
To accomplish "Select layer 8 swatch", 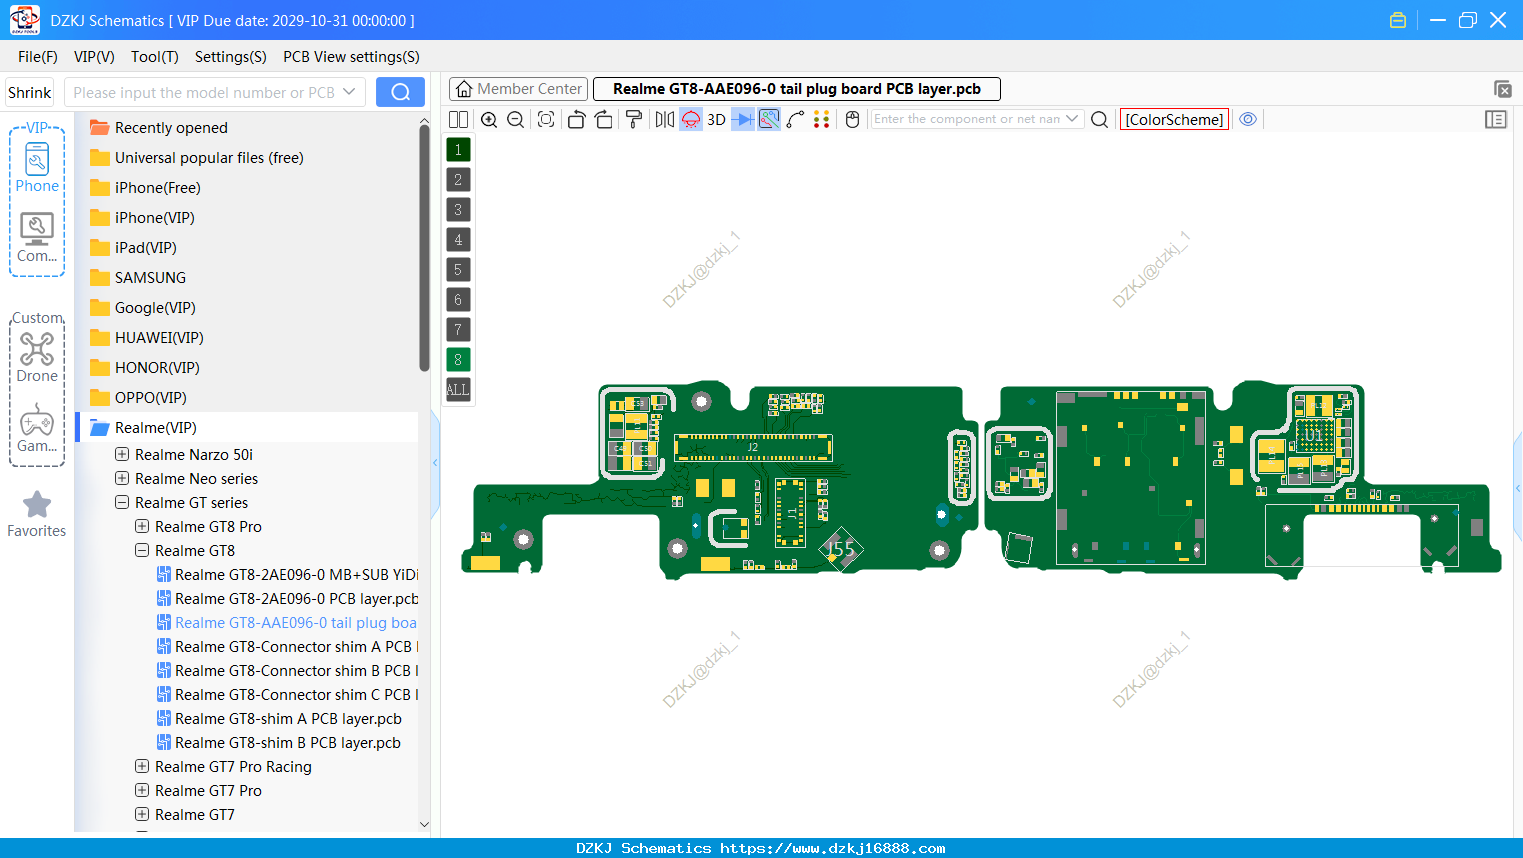I will [458, 360].
